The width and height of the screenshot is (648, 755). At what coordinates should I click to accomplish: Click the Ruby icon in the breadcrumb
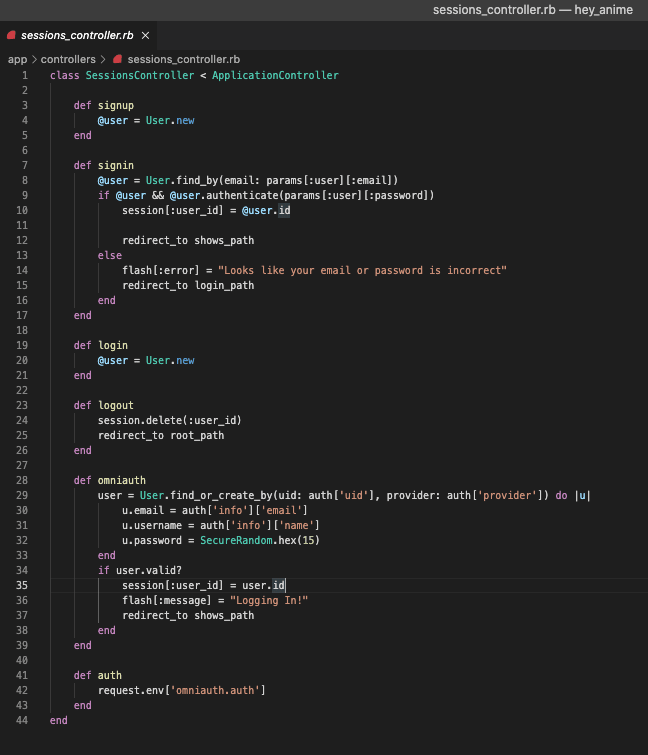(x=117, y=59)
